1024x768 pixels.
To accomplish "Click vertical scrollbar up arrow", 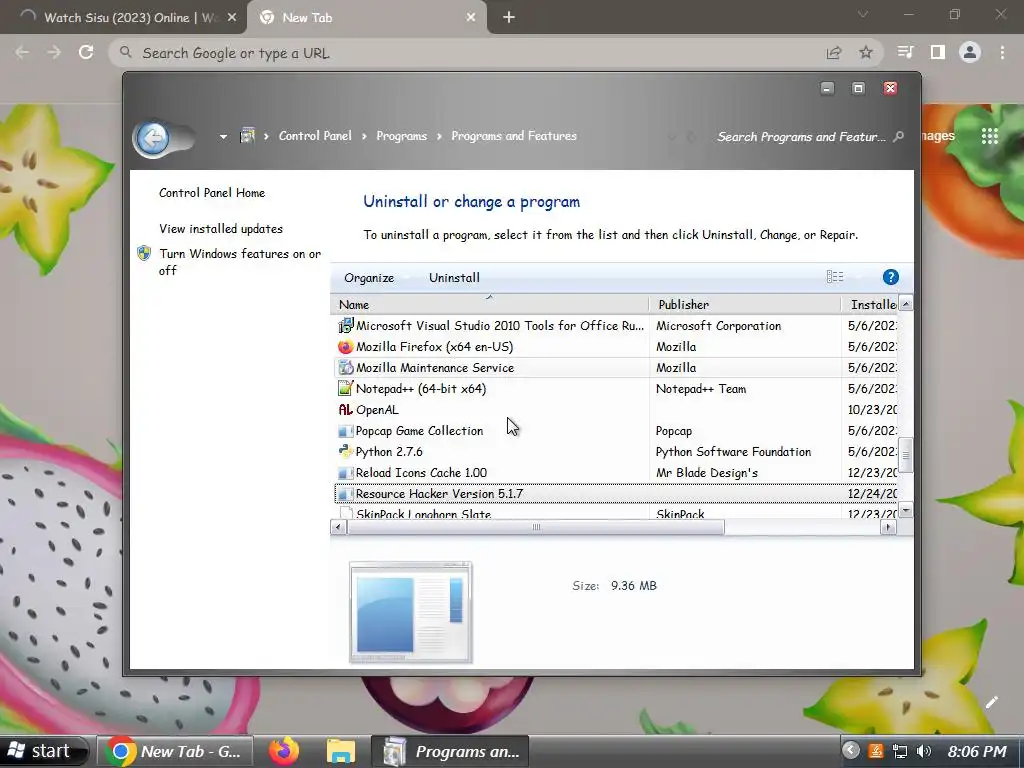I will point(906,304).
